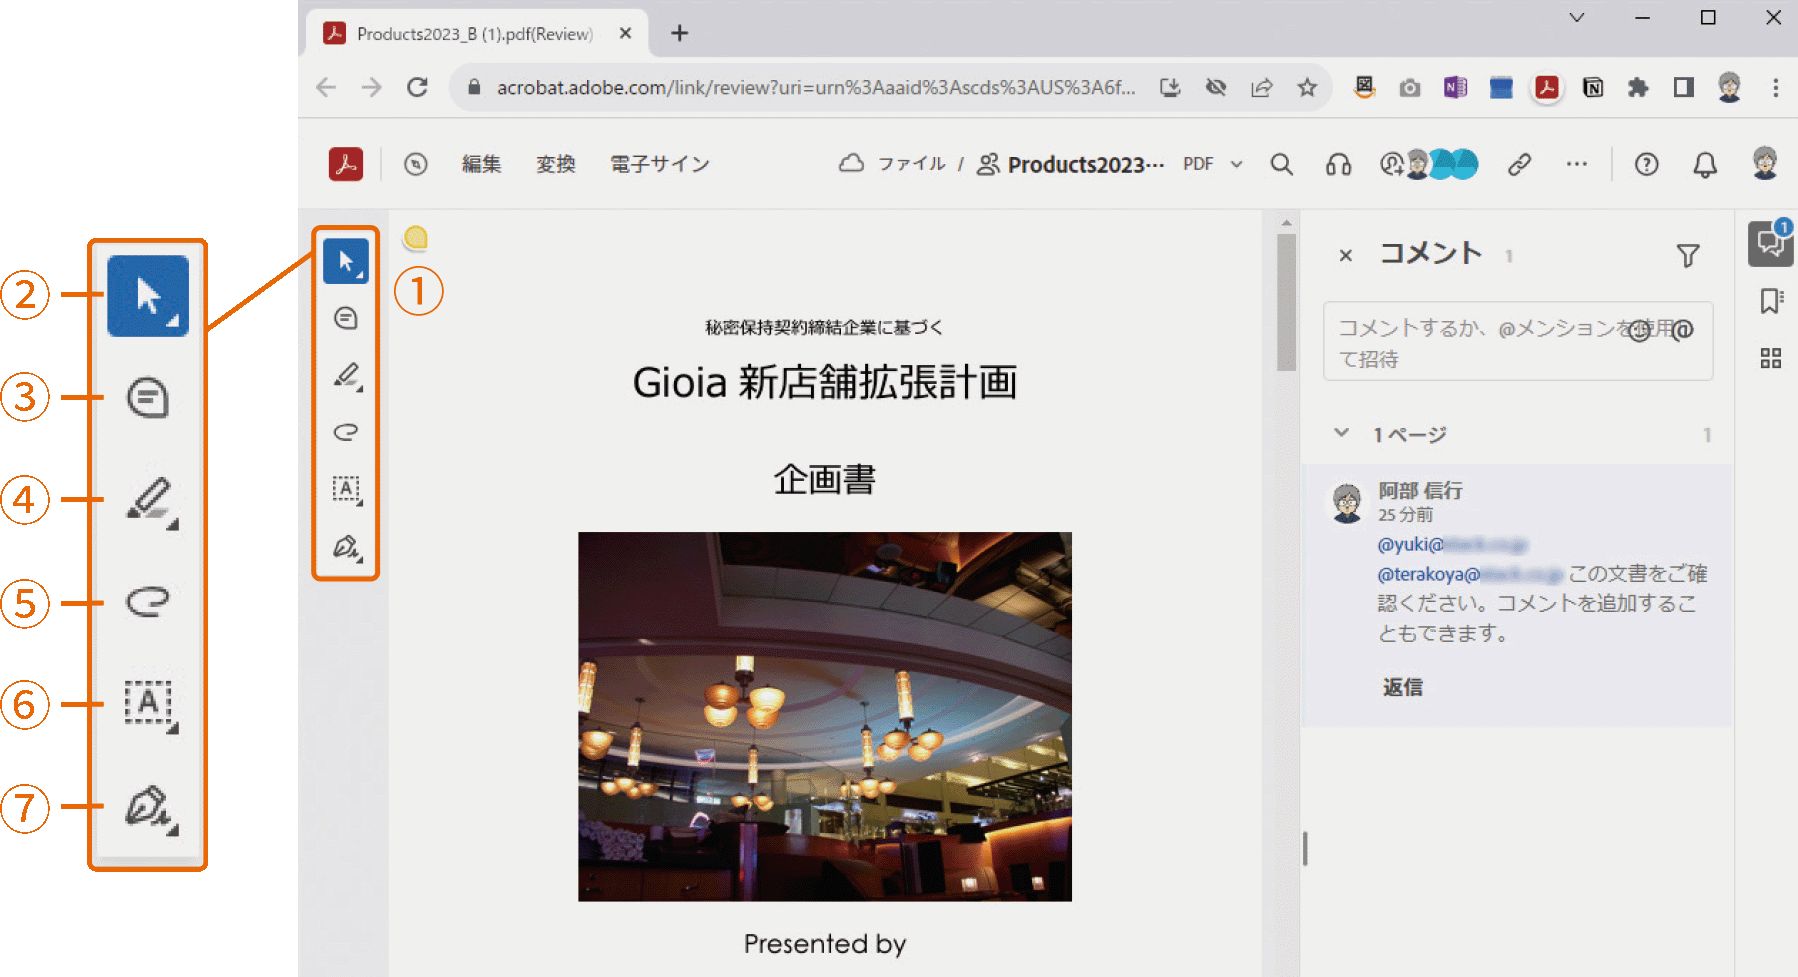Image resolution: width=1798 pixels, height=977 pixels.
Task: Open the OneNote clipper extension
Action: (1455, 88)
